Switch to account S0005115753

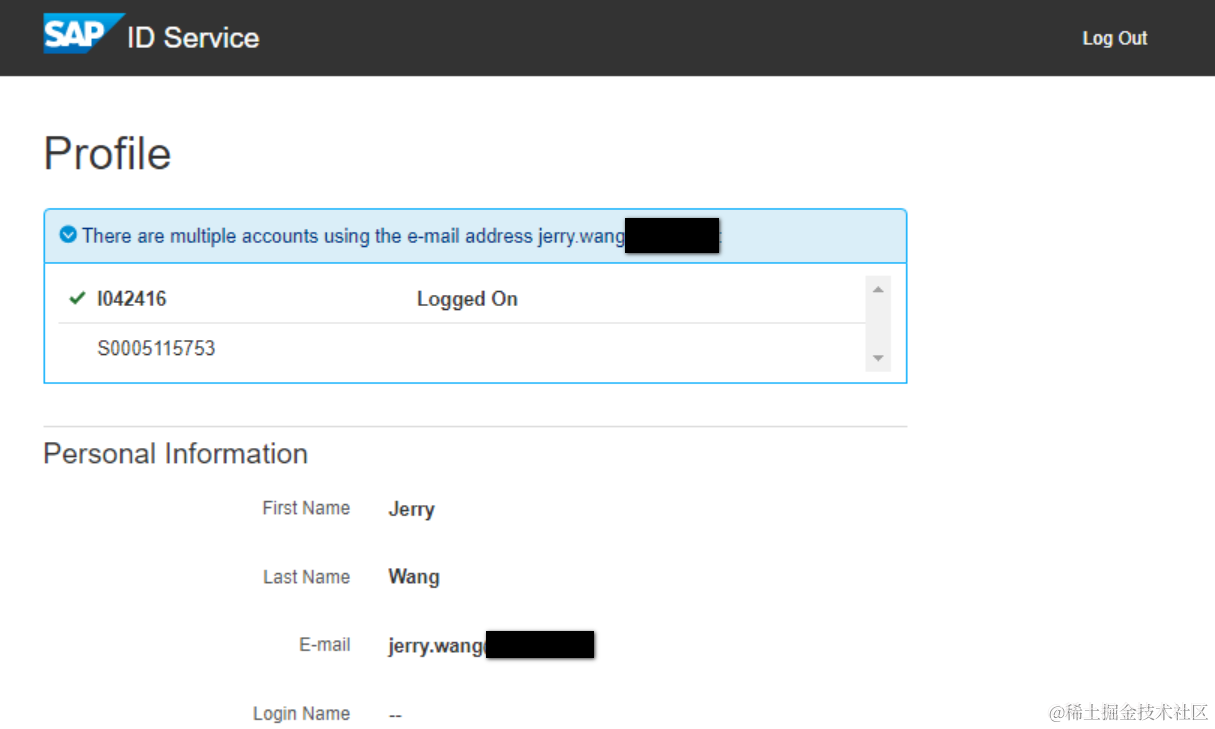pos(461,349)
